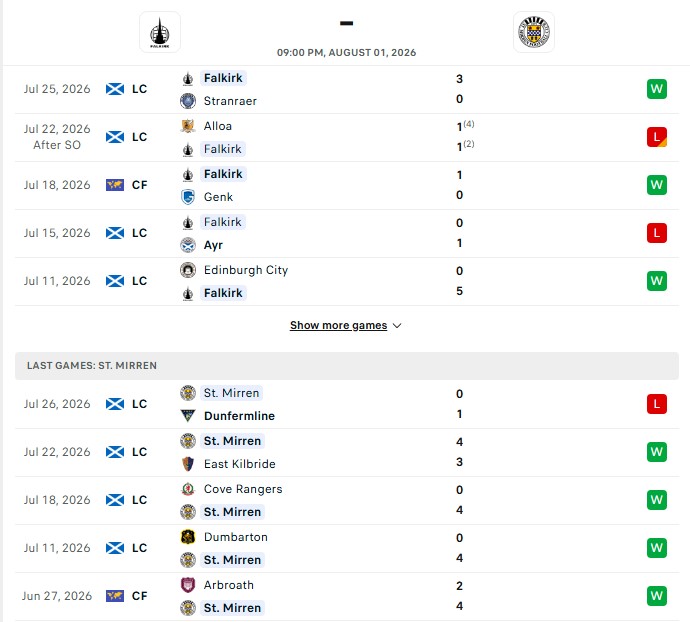Open the Ayr team link

click(213, 245)
